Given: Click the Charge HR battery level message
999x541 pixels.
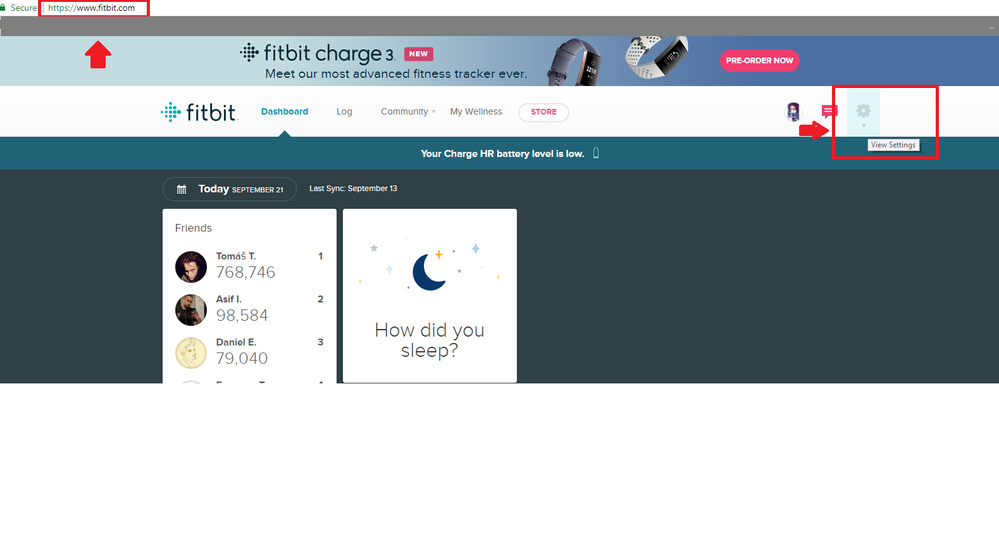Looking at the screenshot, I should (502, 154).
